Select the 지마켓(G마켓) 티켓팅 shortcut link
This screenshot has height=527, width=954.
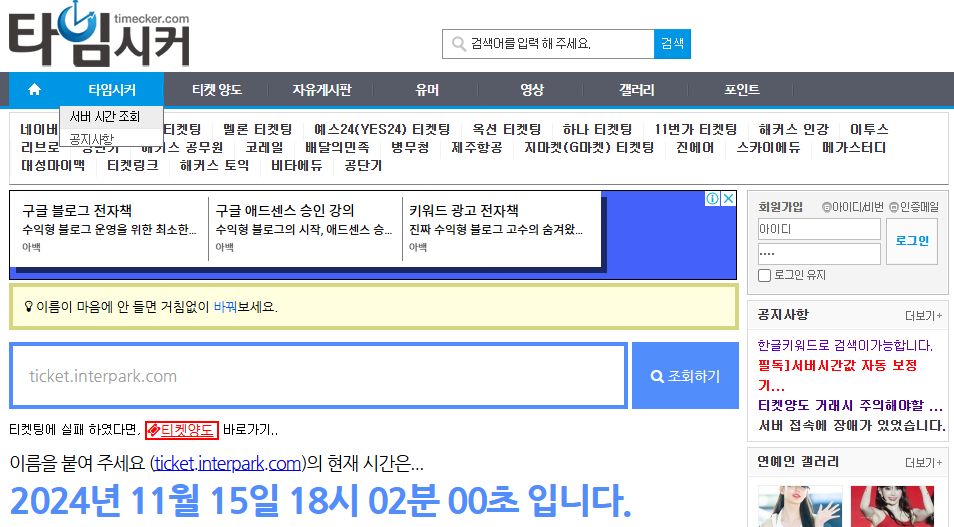pyautogui.click(x=589, y=148)
